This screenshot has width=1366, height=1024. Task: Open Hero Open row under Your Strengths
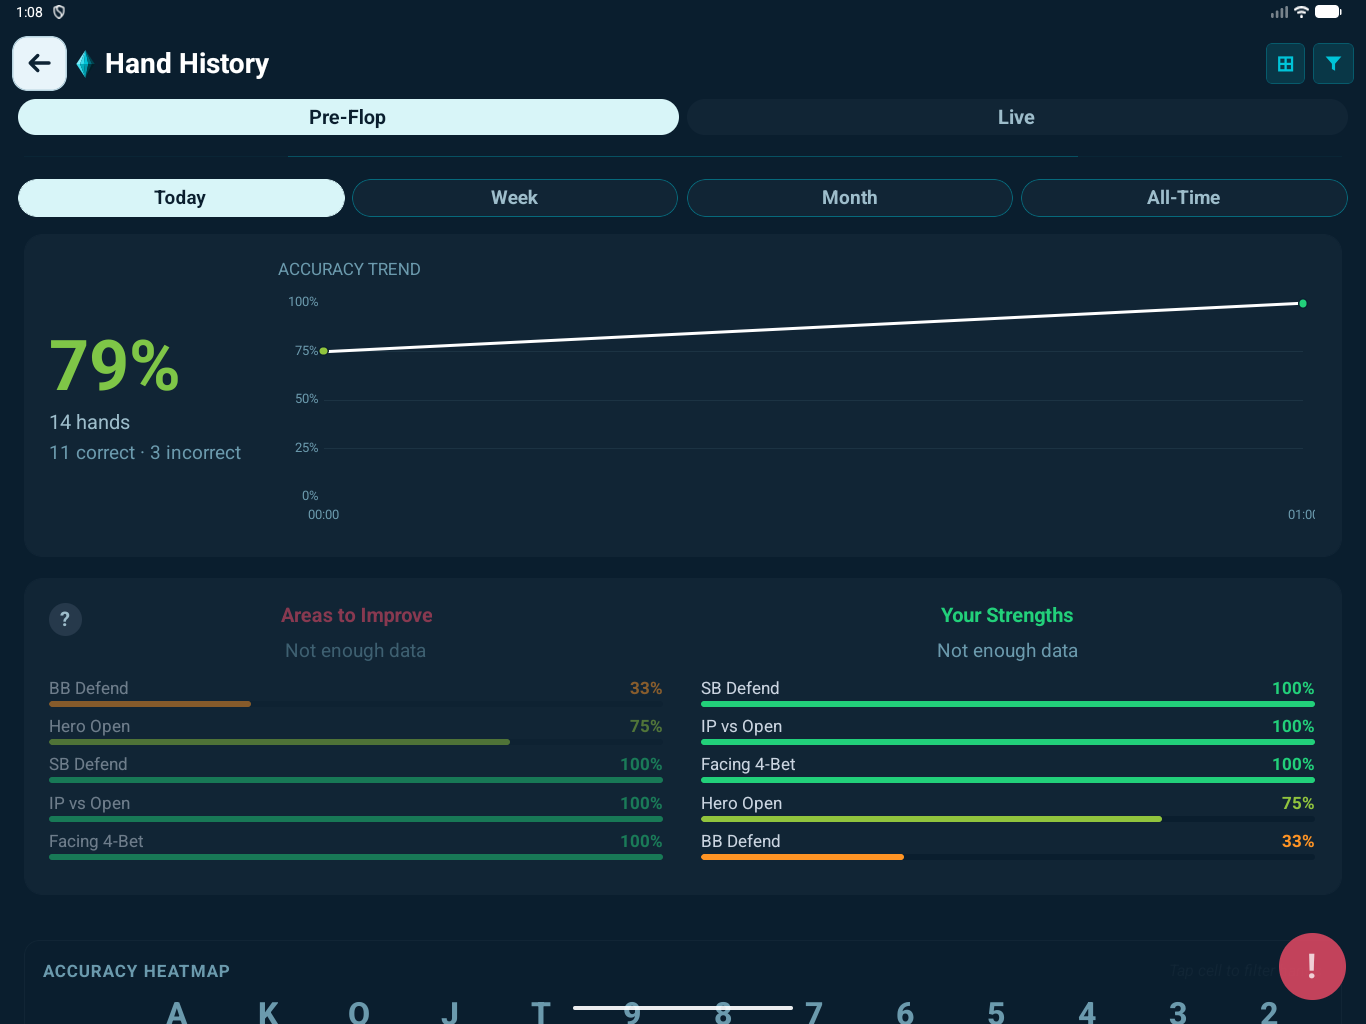tap(1007, 808)
